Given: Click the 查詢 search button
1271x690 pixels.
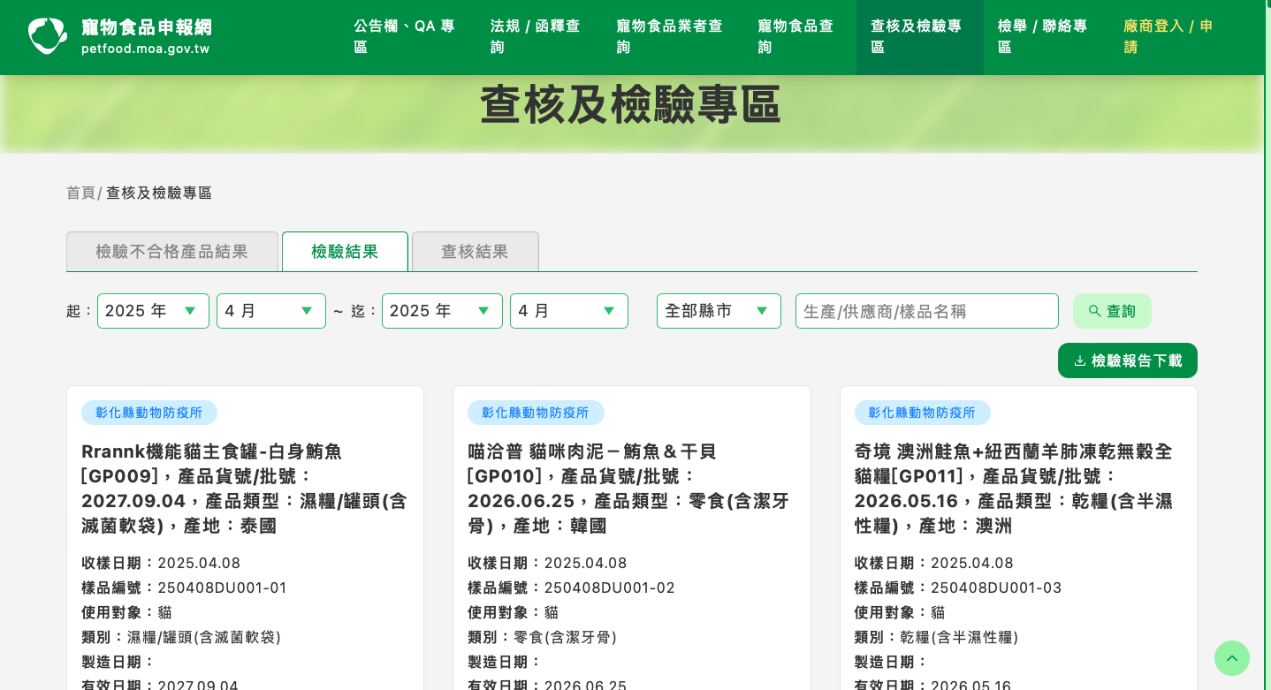Looking at the screenshot, I should pyautogui.click(x=1112, y=311).
